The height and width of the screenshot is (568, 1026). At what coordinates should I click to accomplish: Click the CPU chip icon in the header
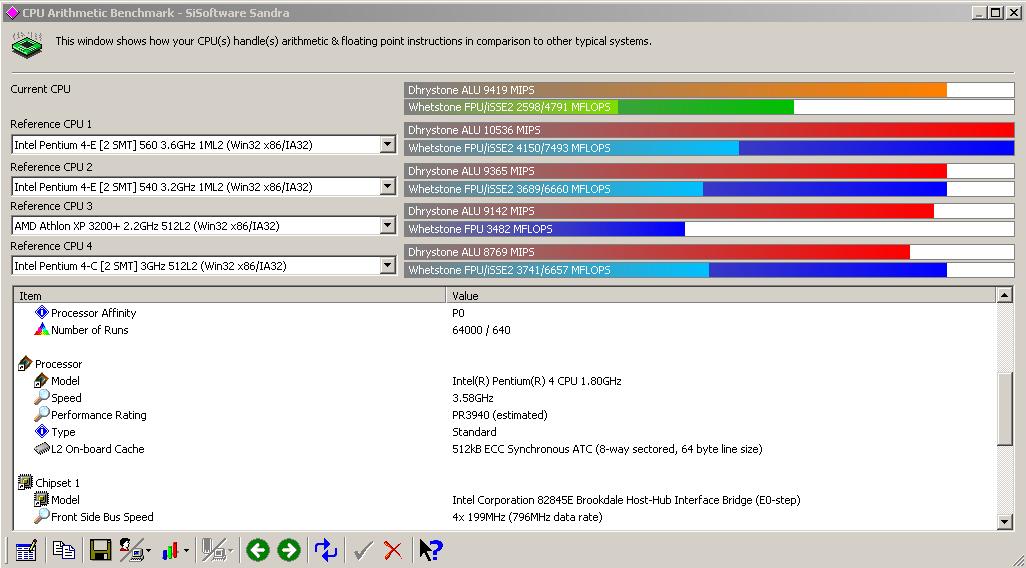click(27, 44)
